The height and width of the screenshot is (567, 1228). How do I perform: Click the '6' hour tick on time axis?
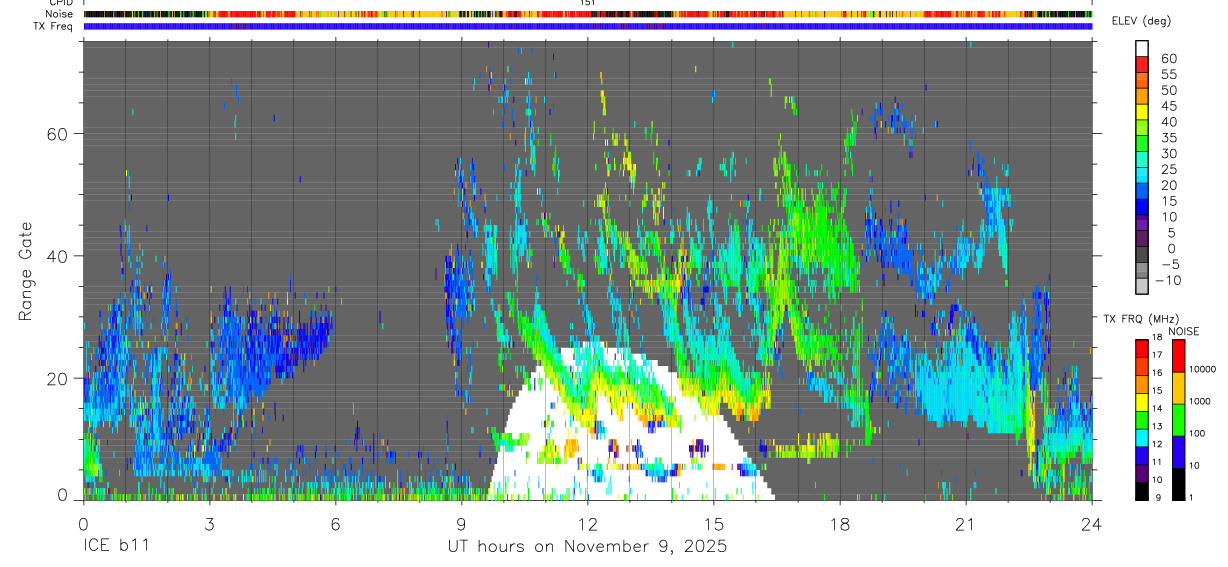point(336,525)
